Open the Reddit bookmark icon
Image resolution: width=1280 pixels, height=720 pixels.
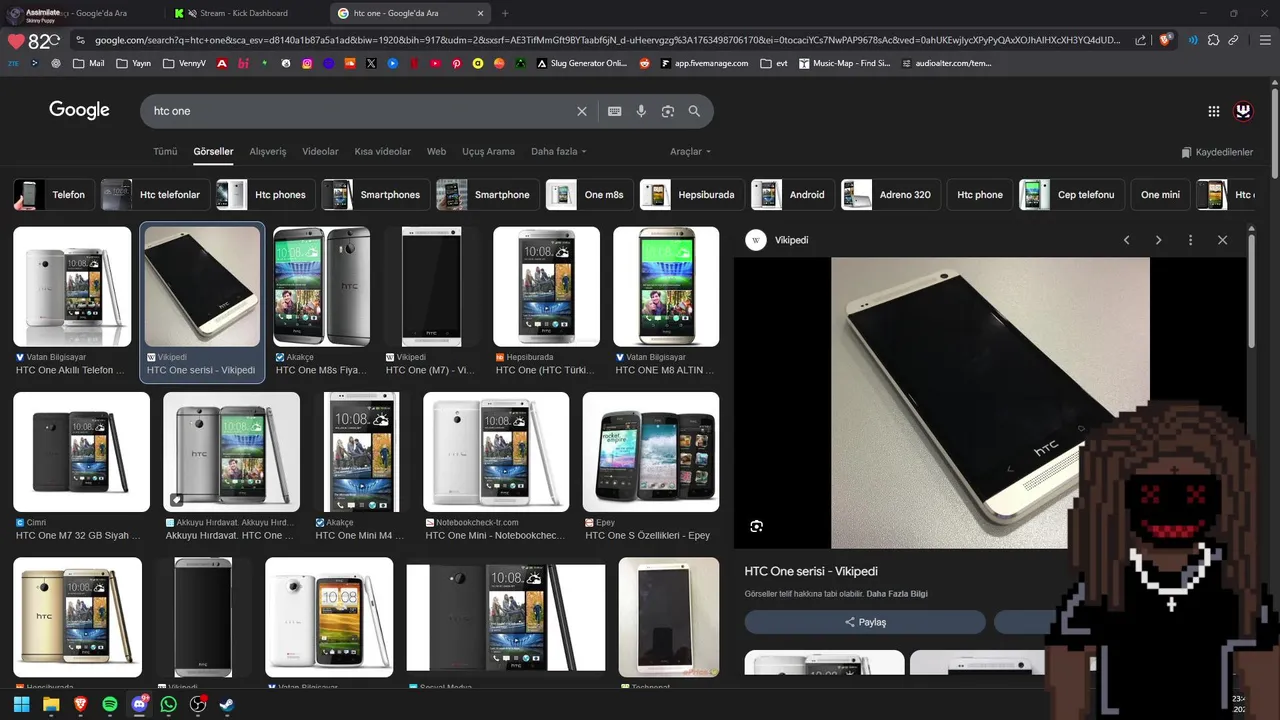click(644, 63)
